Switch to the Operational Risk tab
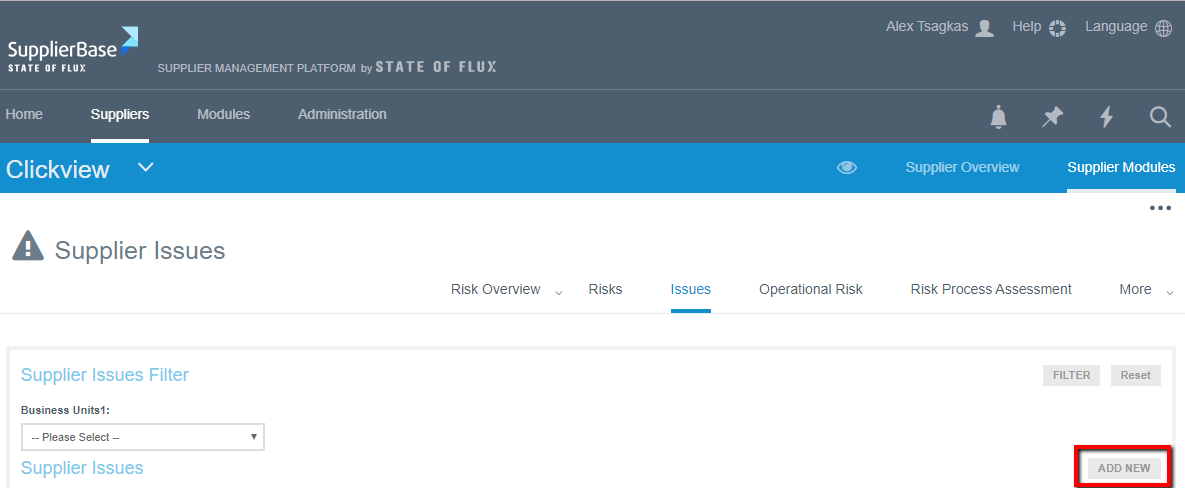 [x=810, y=290]
